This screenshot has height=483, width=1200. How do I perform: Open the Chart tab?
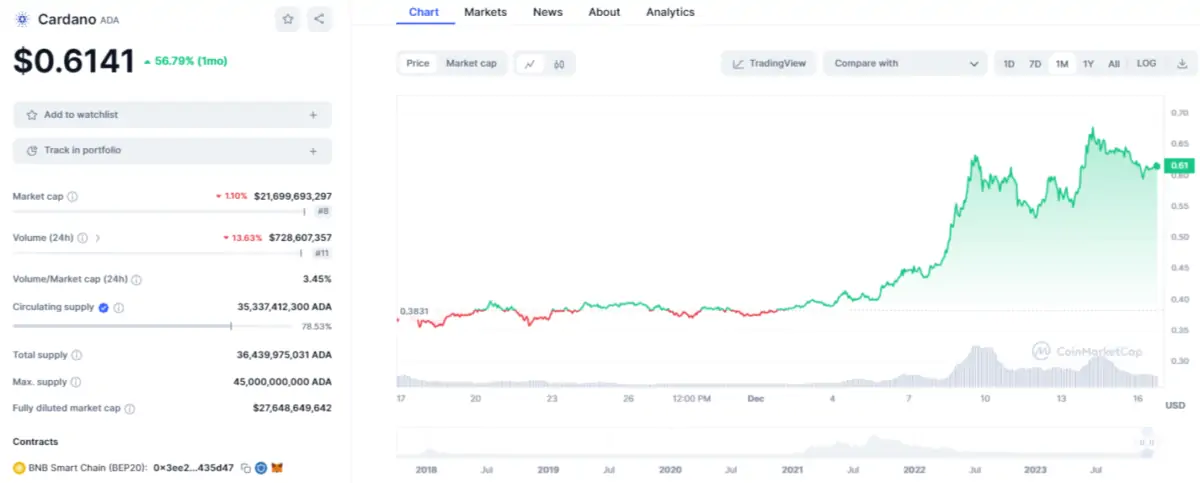point(424,12)
